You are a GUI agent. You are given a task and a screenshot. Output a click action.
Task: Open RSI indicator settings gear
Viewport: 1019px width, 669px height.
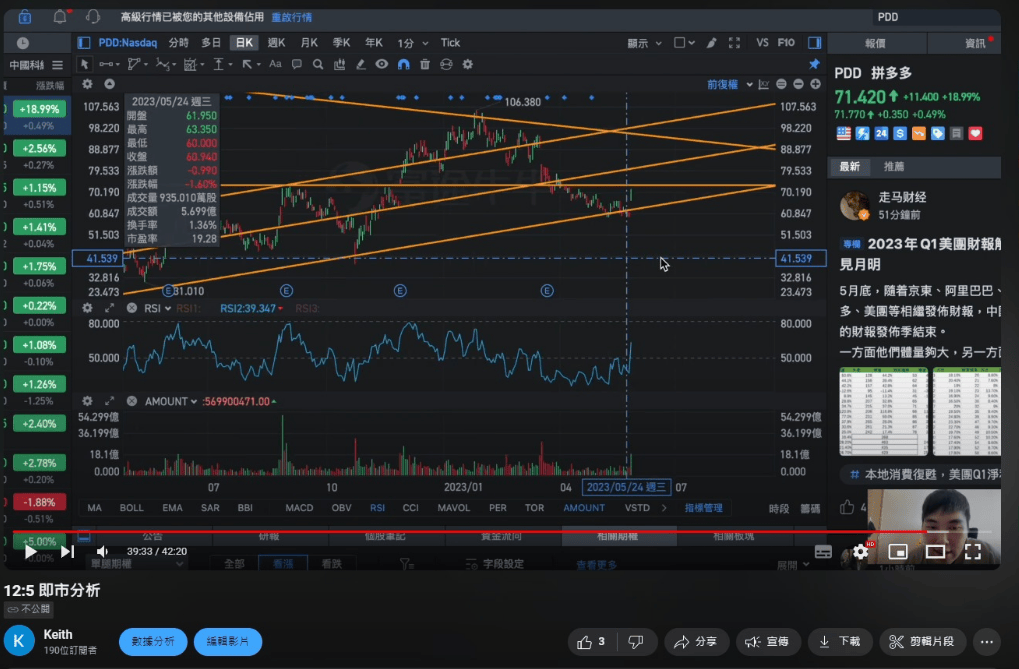(x=87, y=308)
